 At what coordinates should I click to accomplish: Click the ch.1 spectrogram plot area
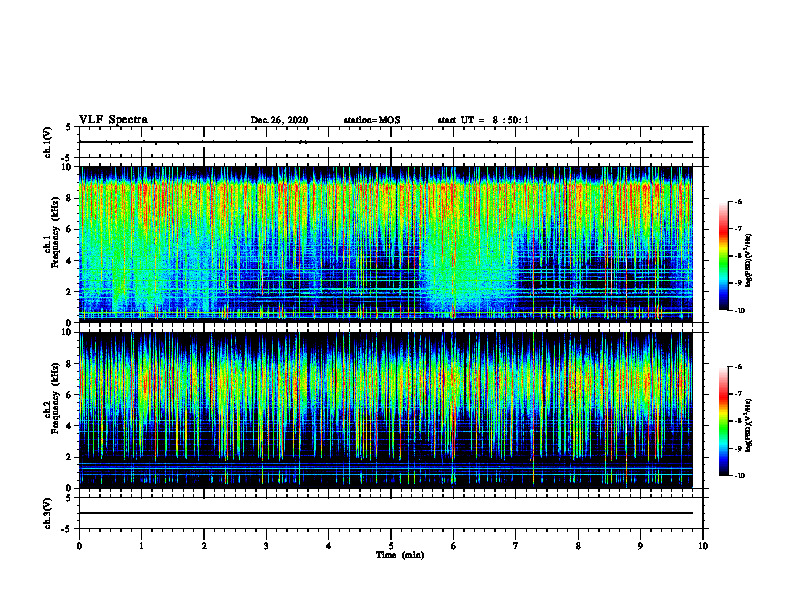(385, 244)
